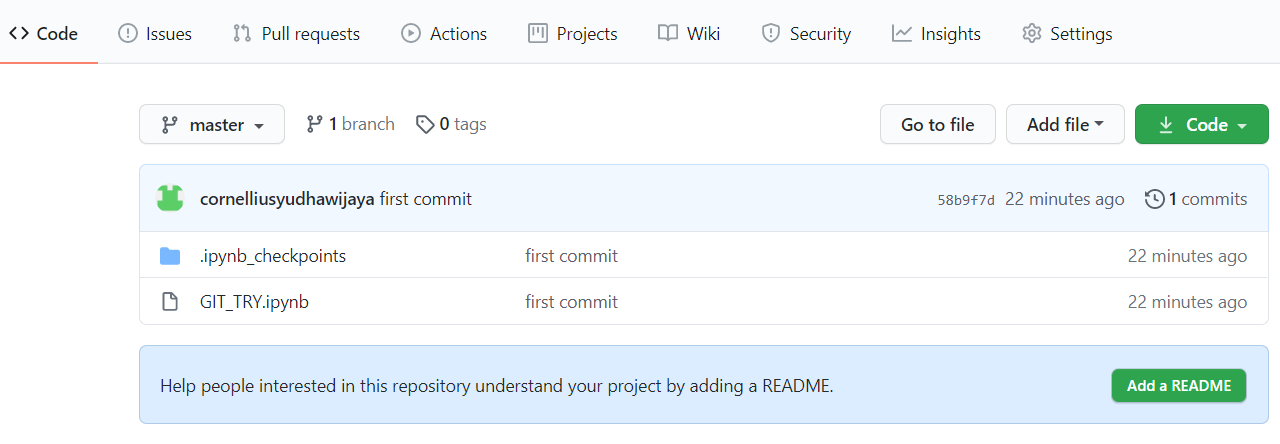Open the Settings gear tab
Screen dimensions: 1280x444
click(x=1067, y=34)
